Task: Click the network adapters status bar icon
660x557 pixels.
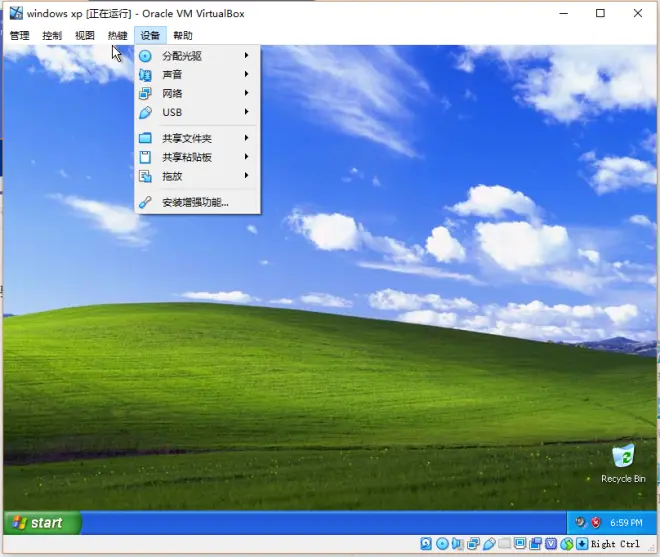Action: pyautogui.click(x=473, y=544)
